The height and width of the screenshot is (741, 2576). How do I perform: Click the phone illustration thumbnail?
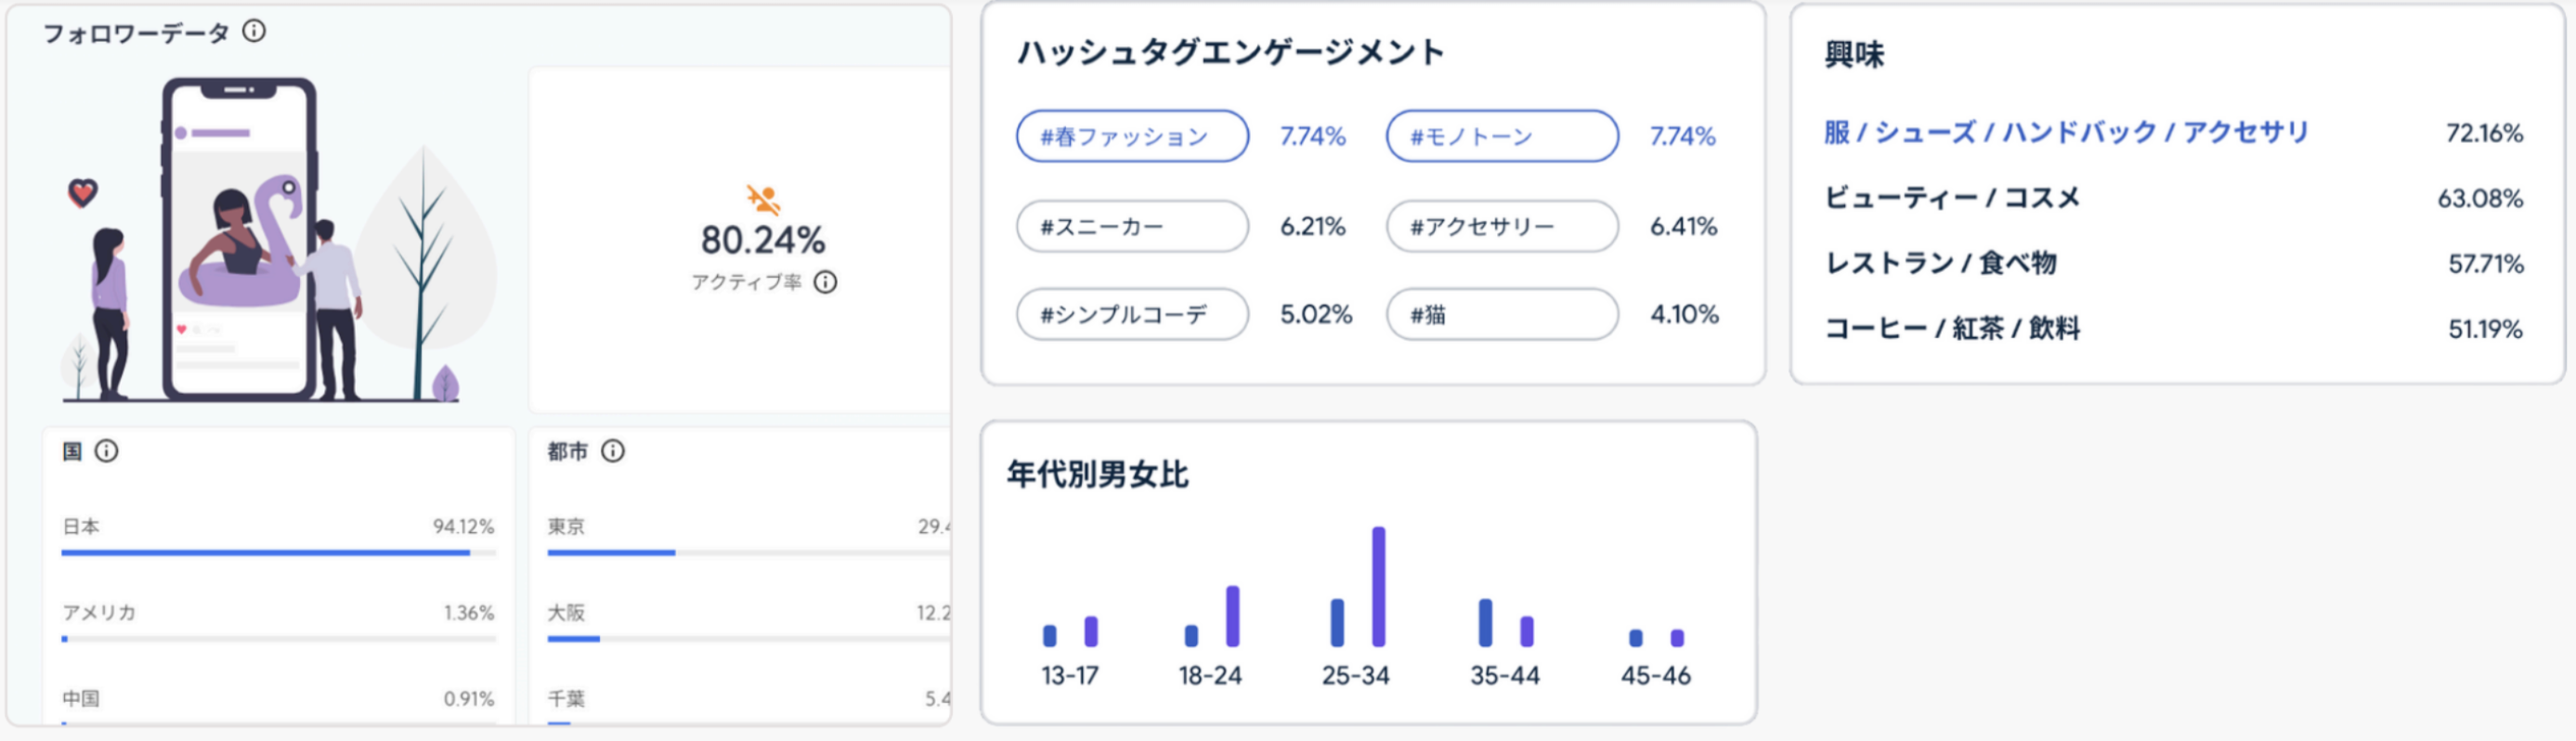[x=240, y=240]
